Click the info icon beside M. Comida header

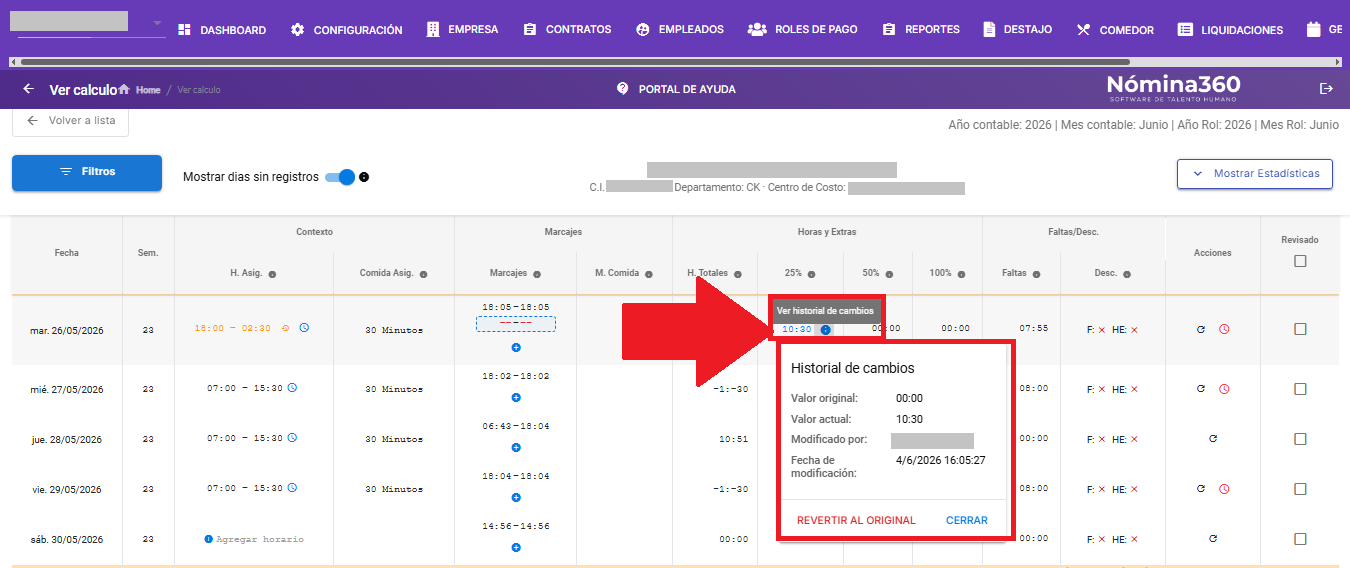click(x=648, y=274)
